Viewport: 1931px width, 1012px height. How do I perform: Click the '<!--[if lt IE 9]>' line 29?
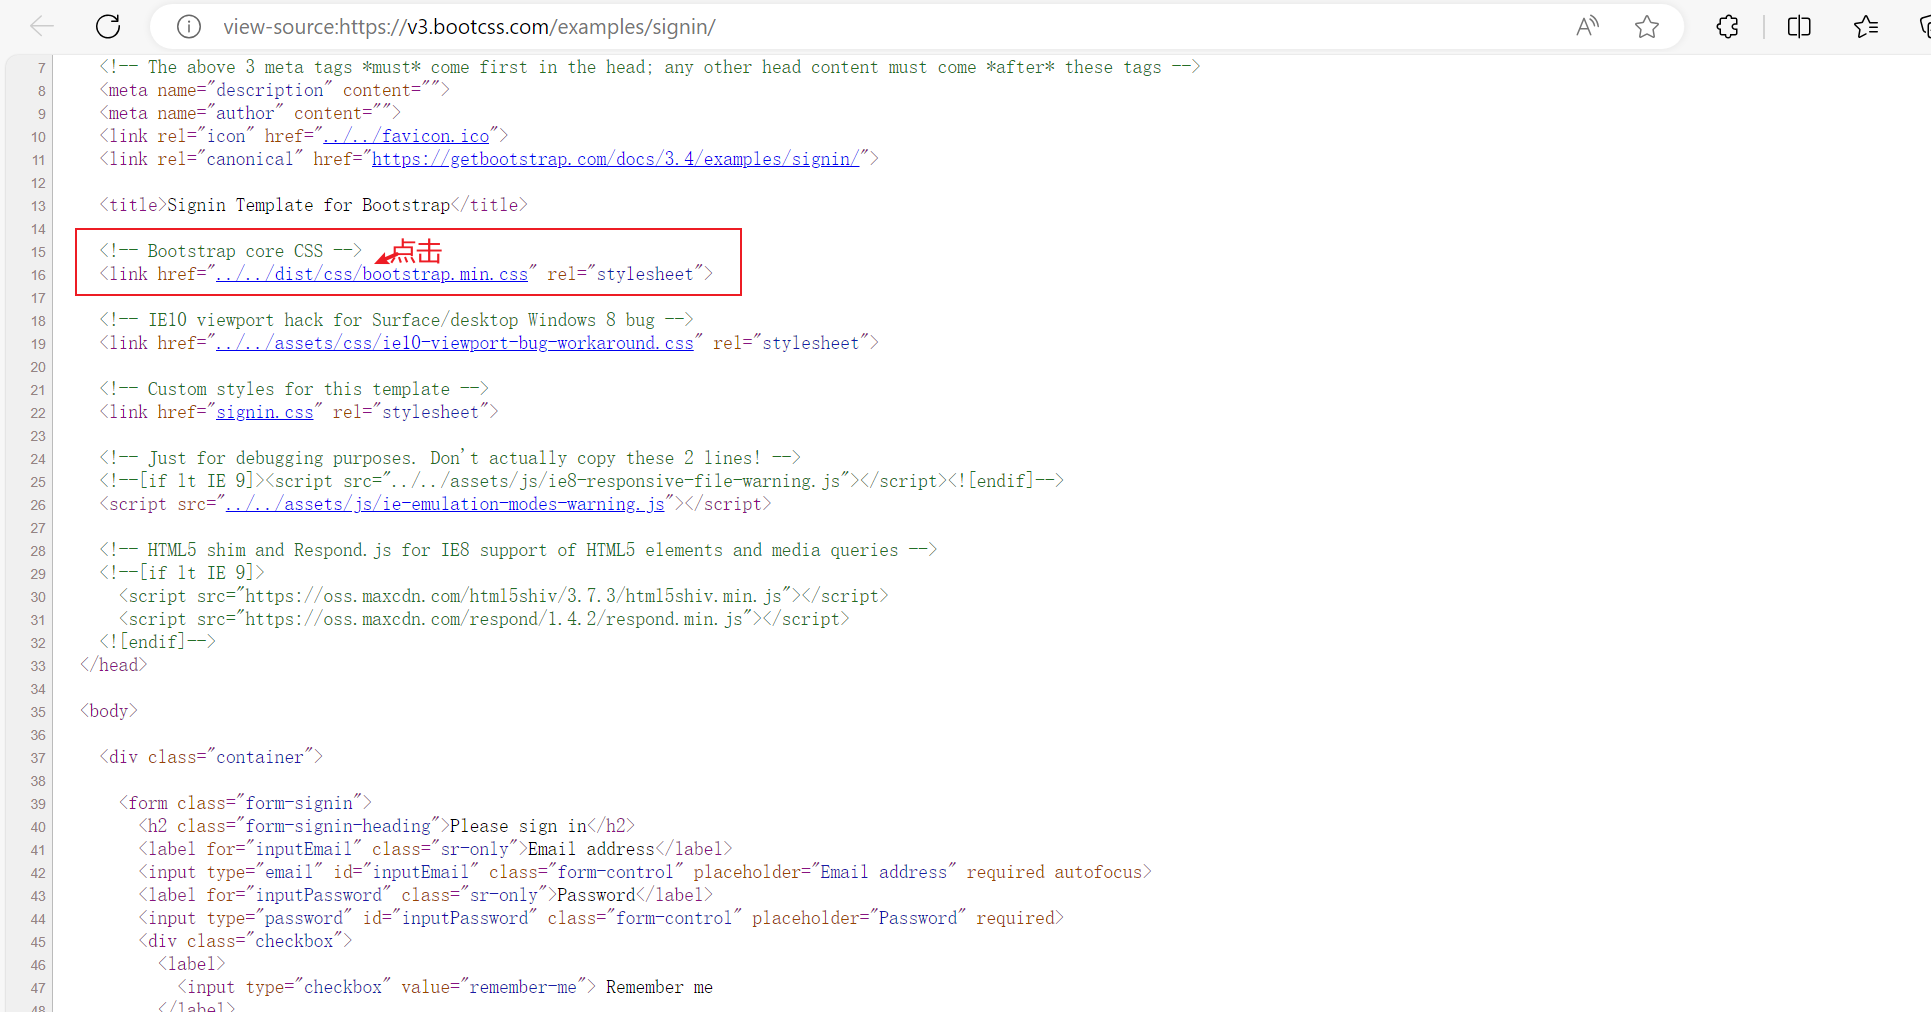pyautogui.click(x=182, y=573)
